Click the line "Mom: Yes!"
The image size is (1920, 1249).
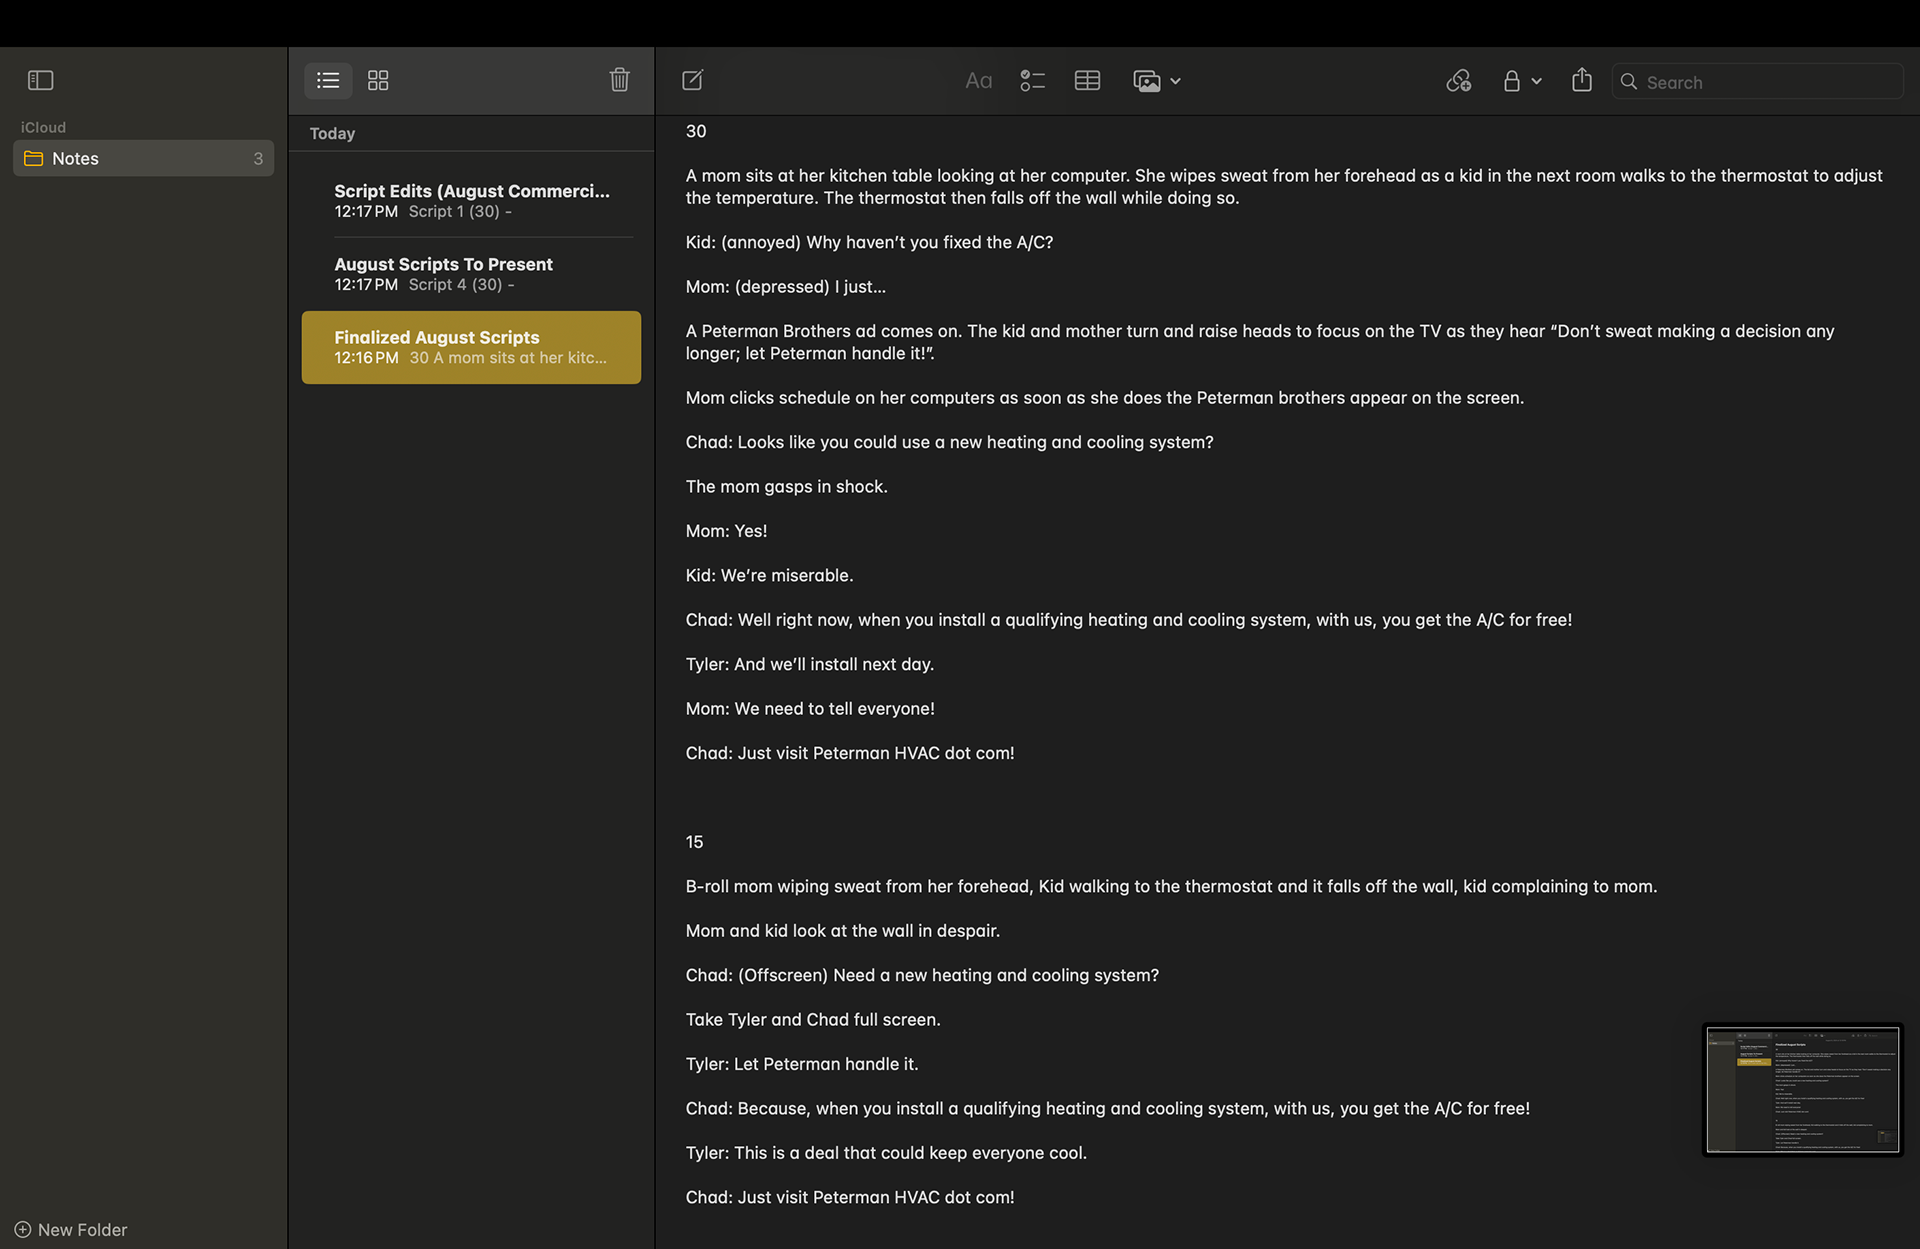point(726,531)
